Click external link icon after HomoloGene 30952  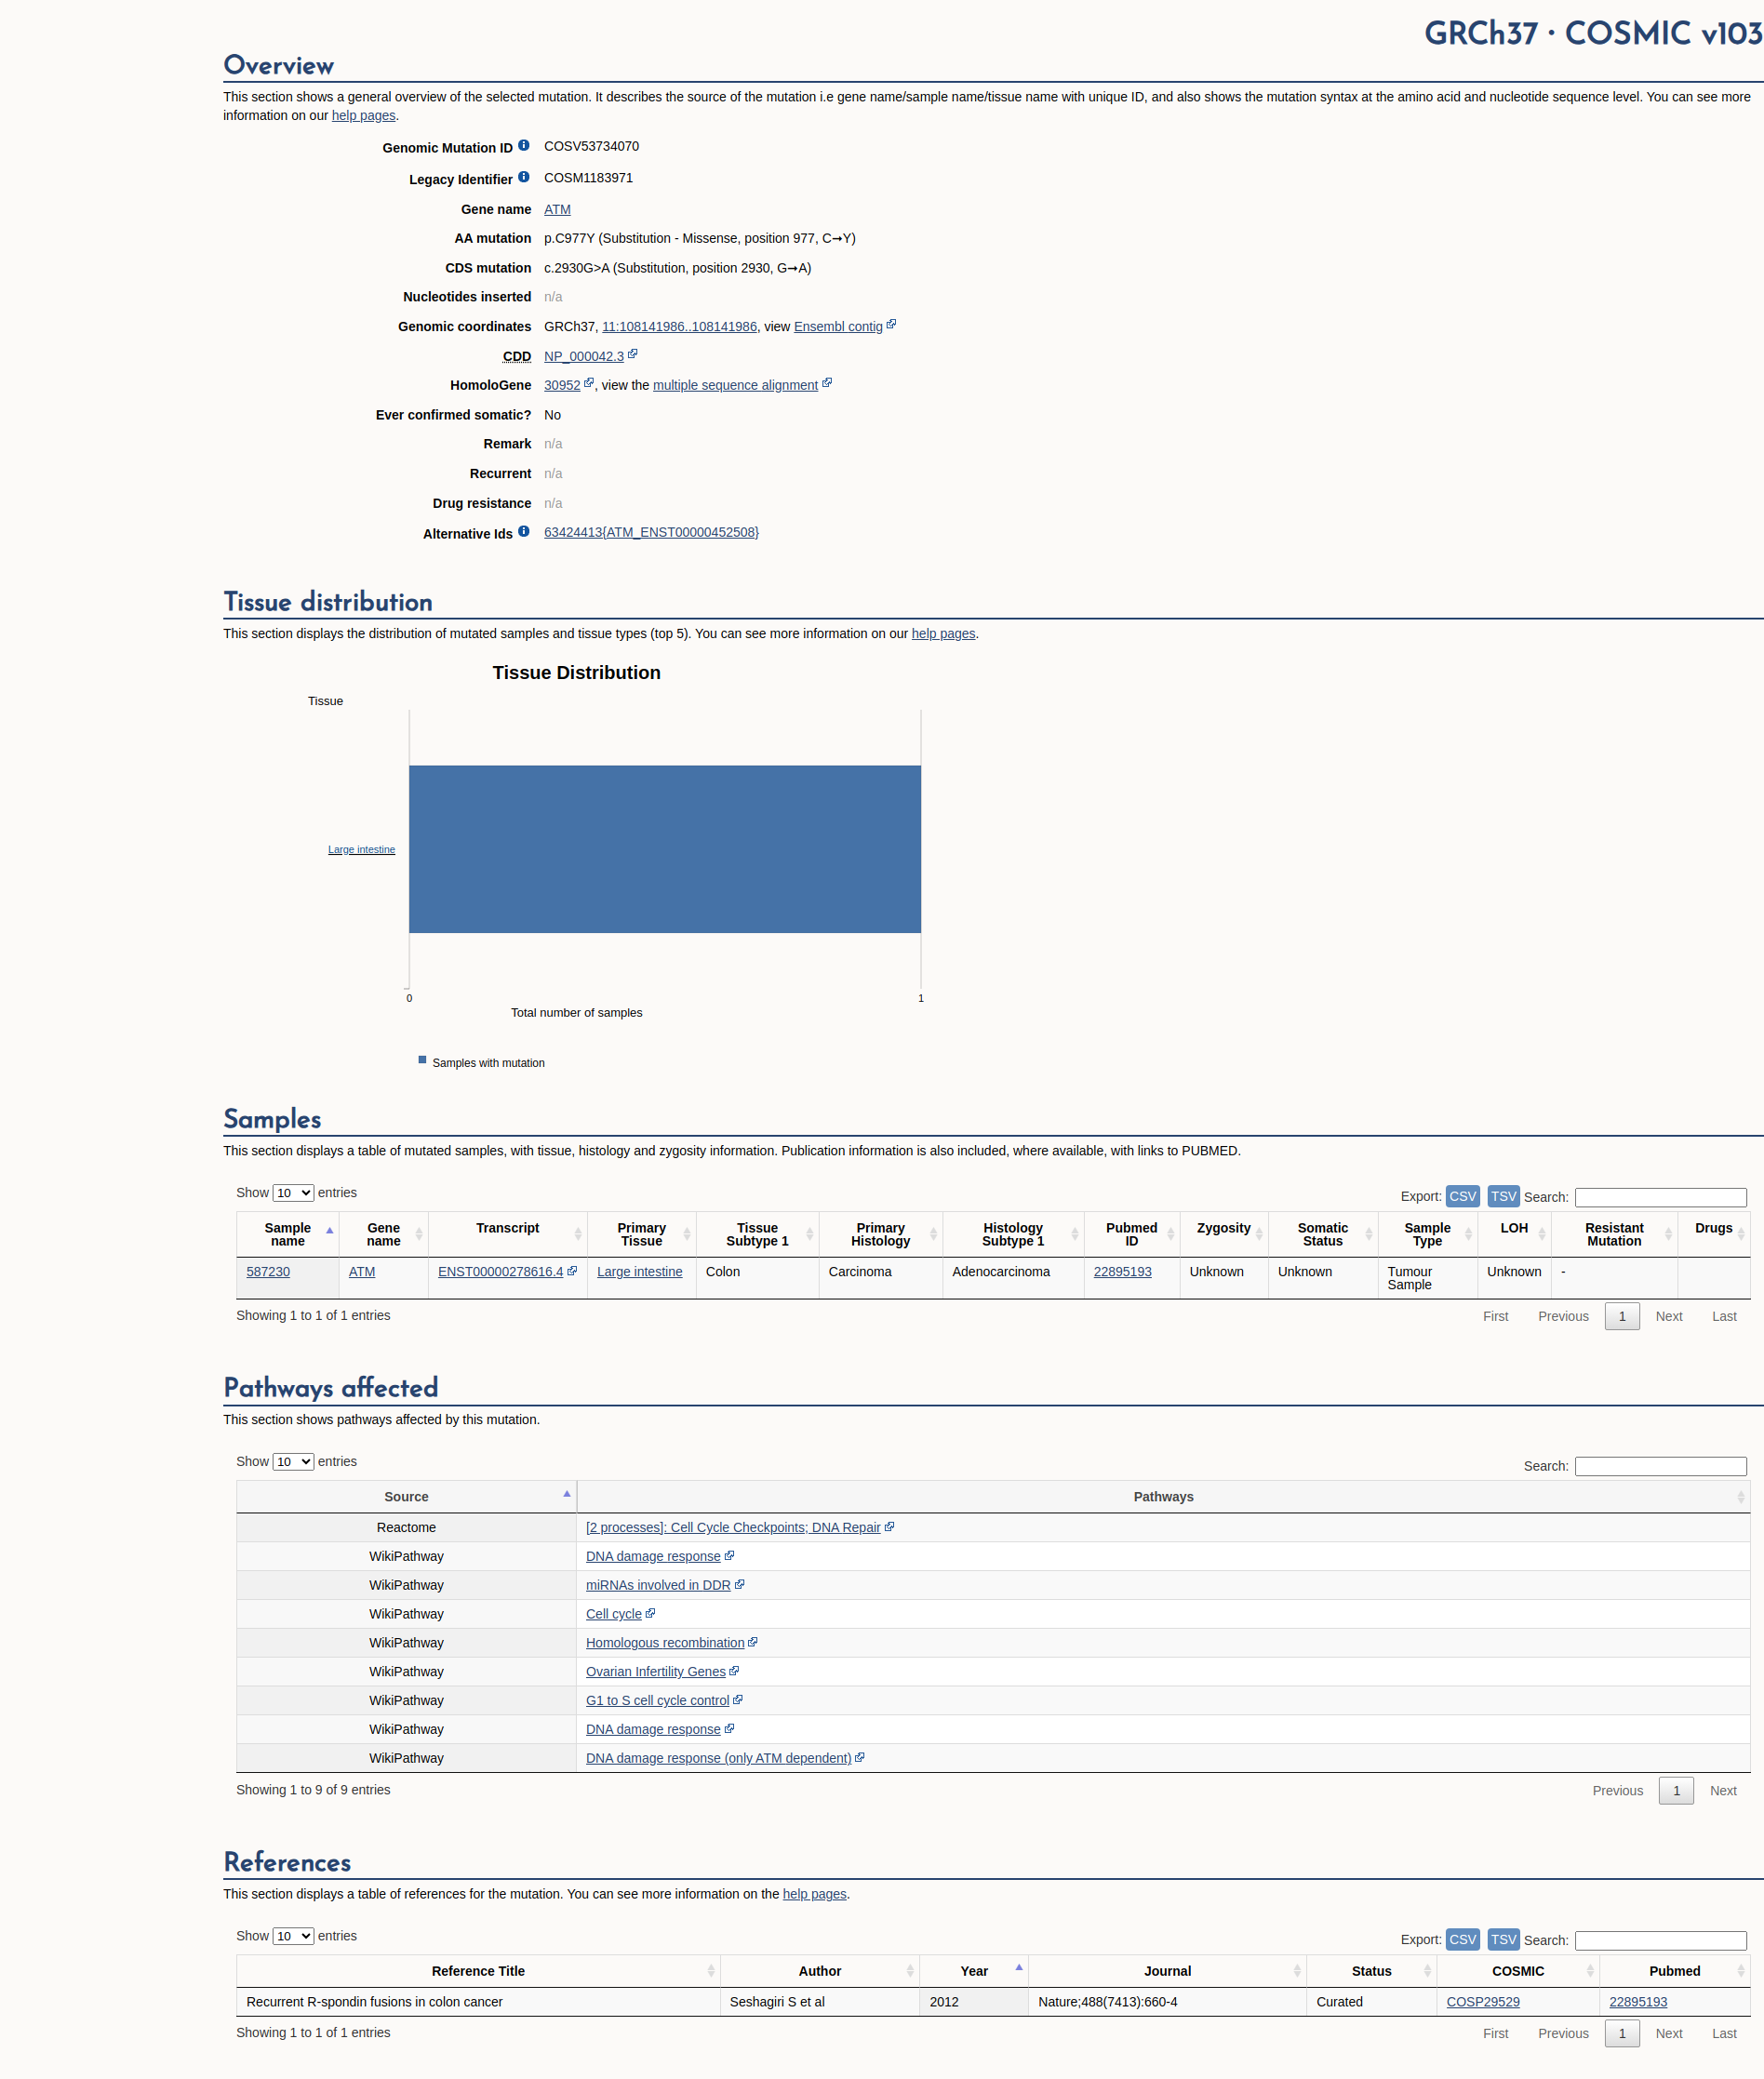coord(589,383)
